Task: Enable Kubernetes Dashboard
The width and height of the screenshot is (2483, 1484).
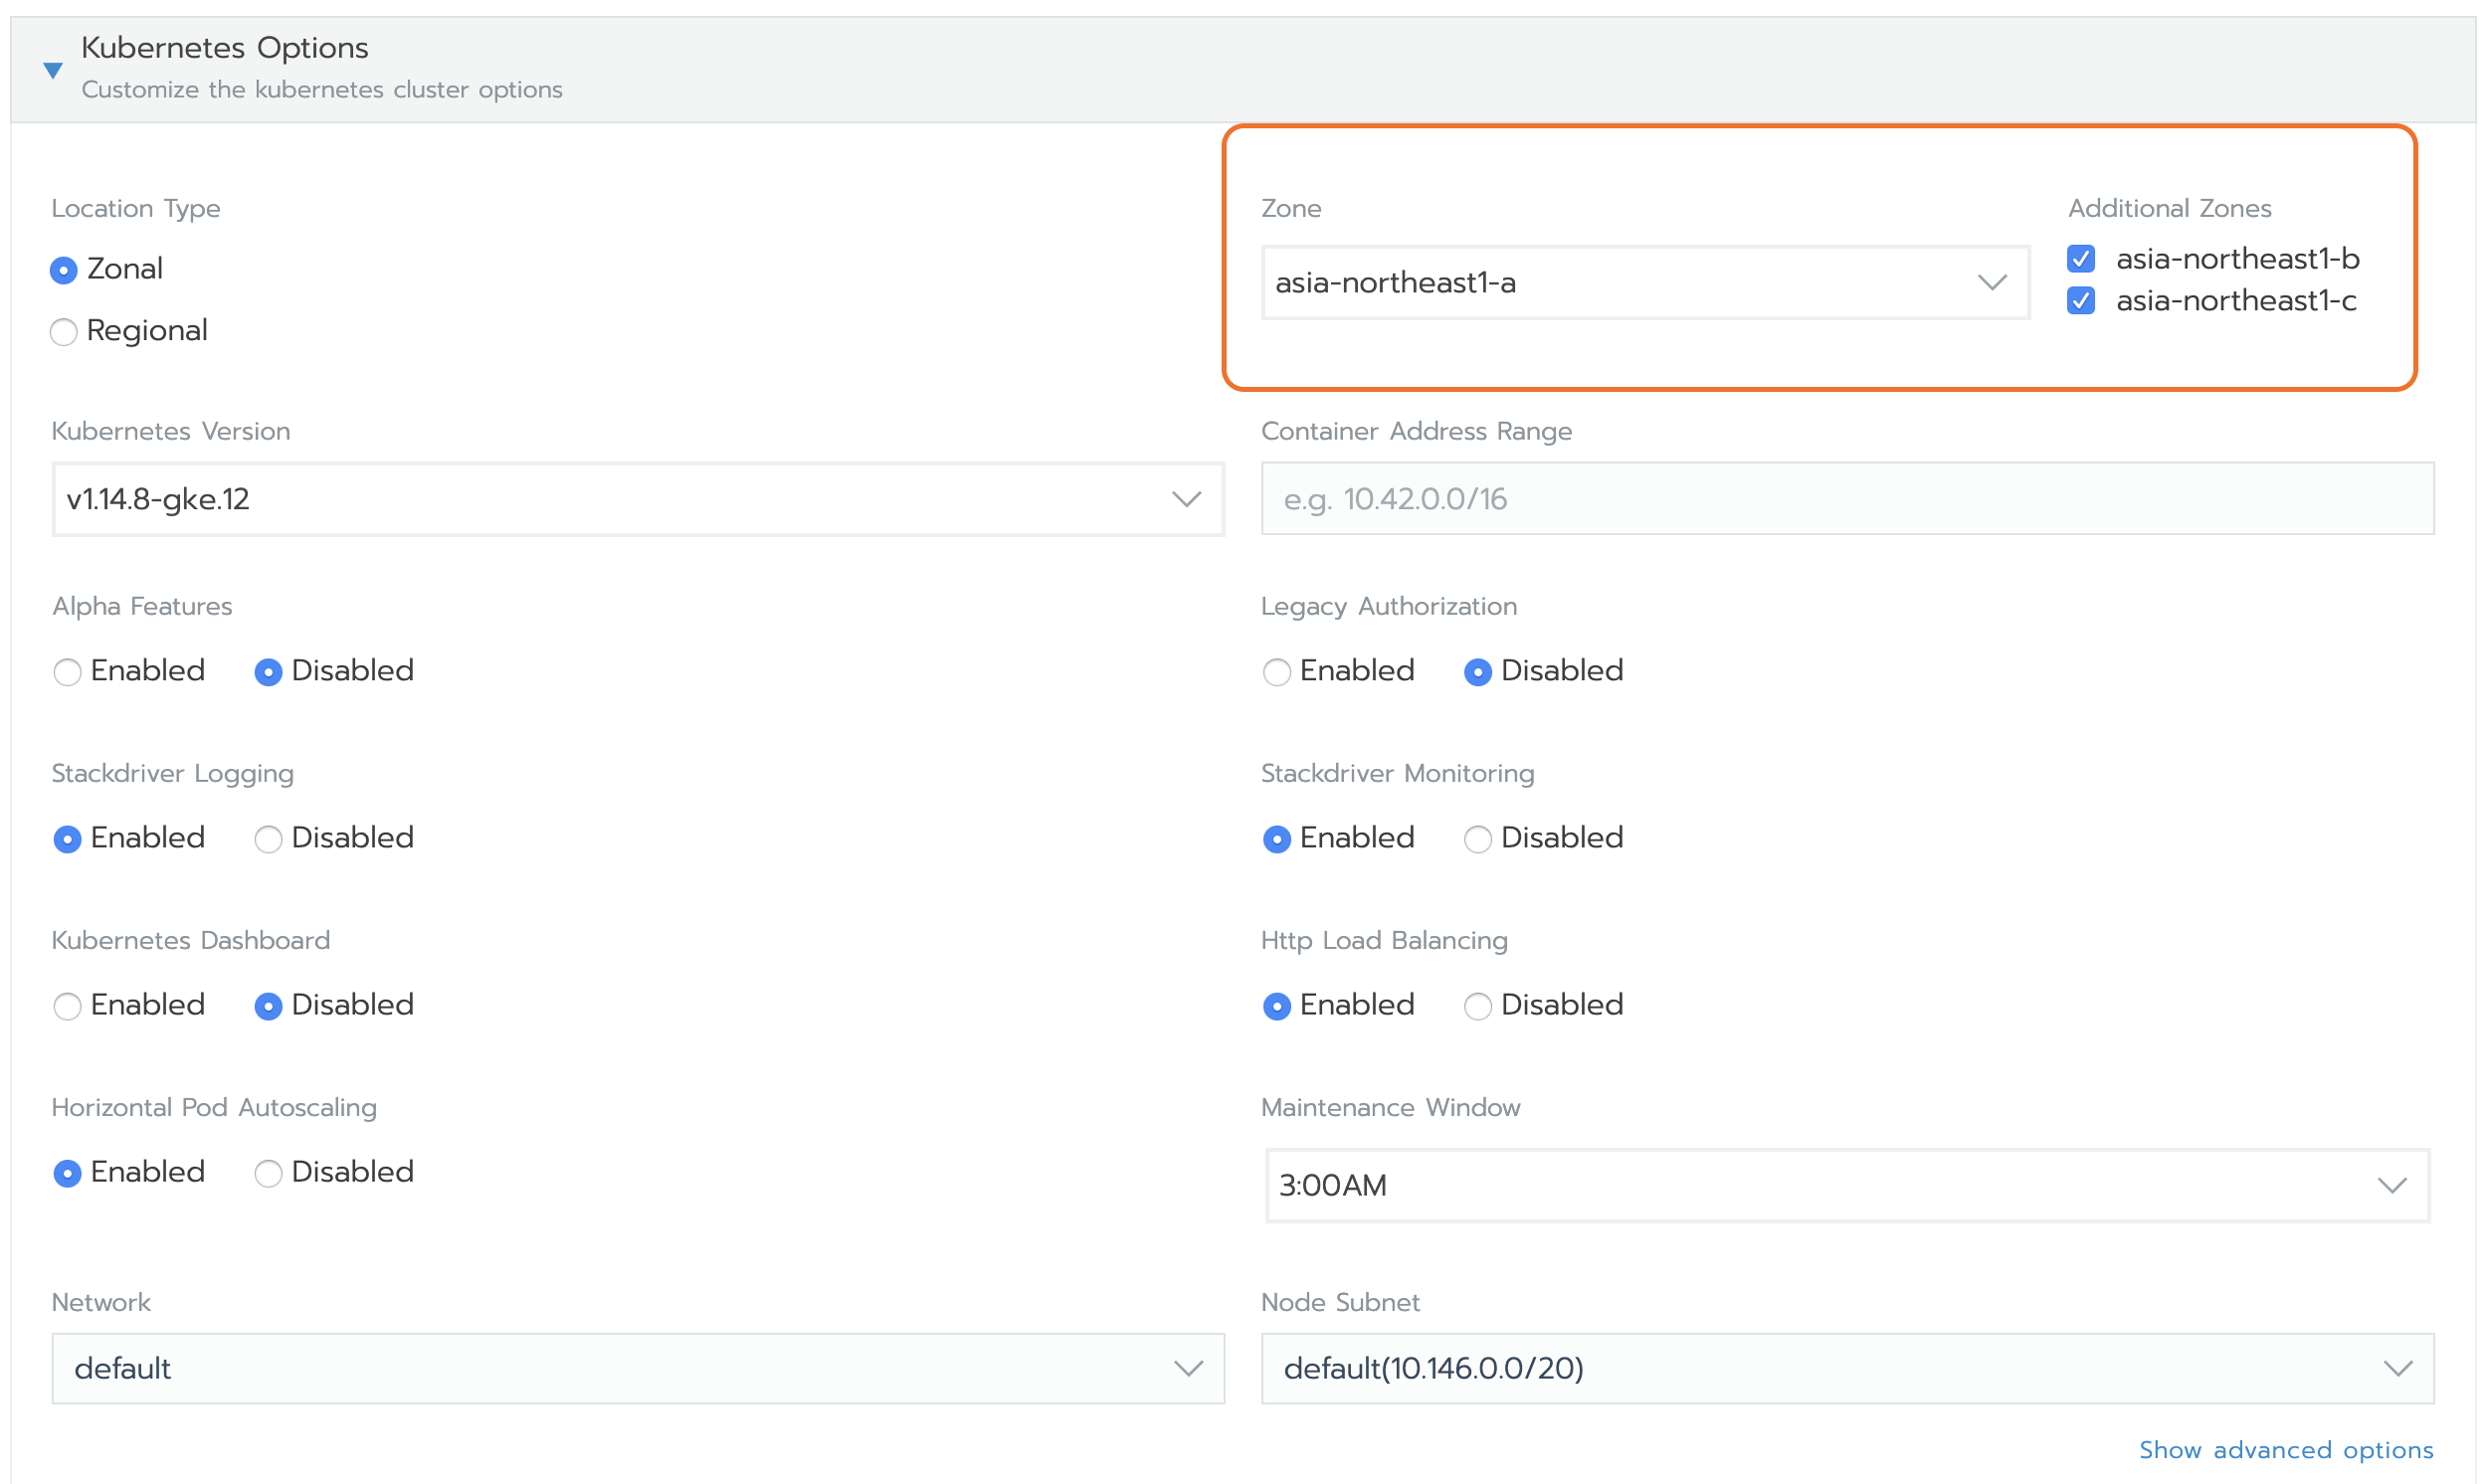Action: [x=68, y=1006]
